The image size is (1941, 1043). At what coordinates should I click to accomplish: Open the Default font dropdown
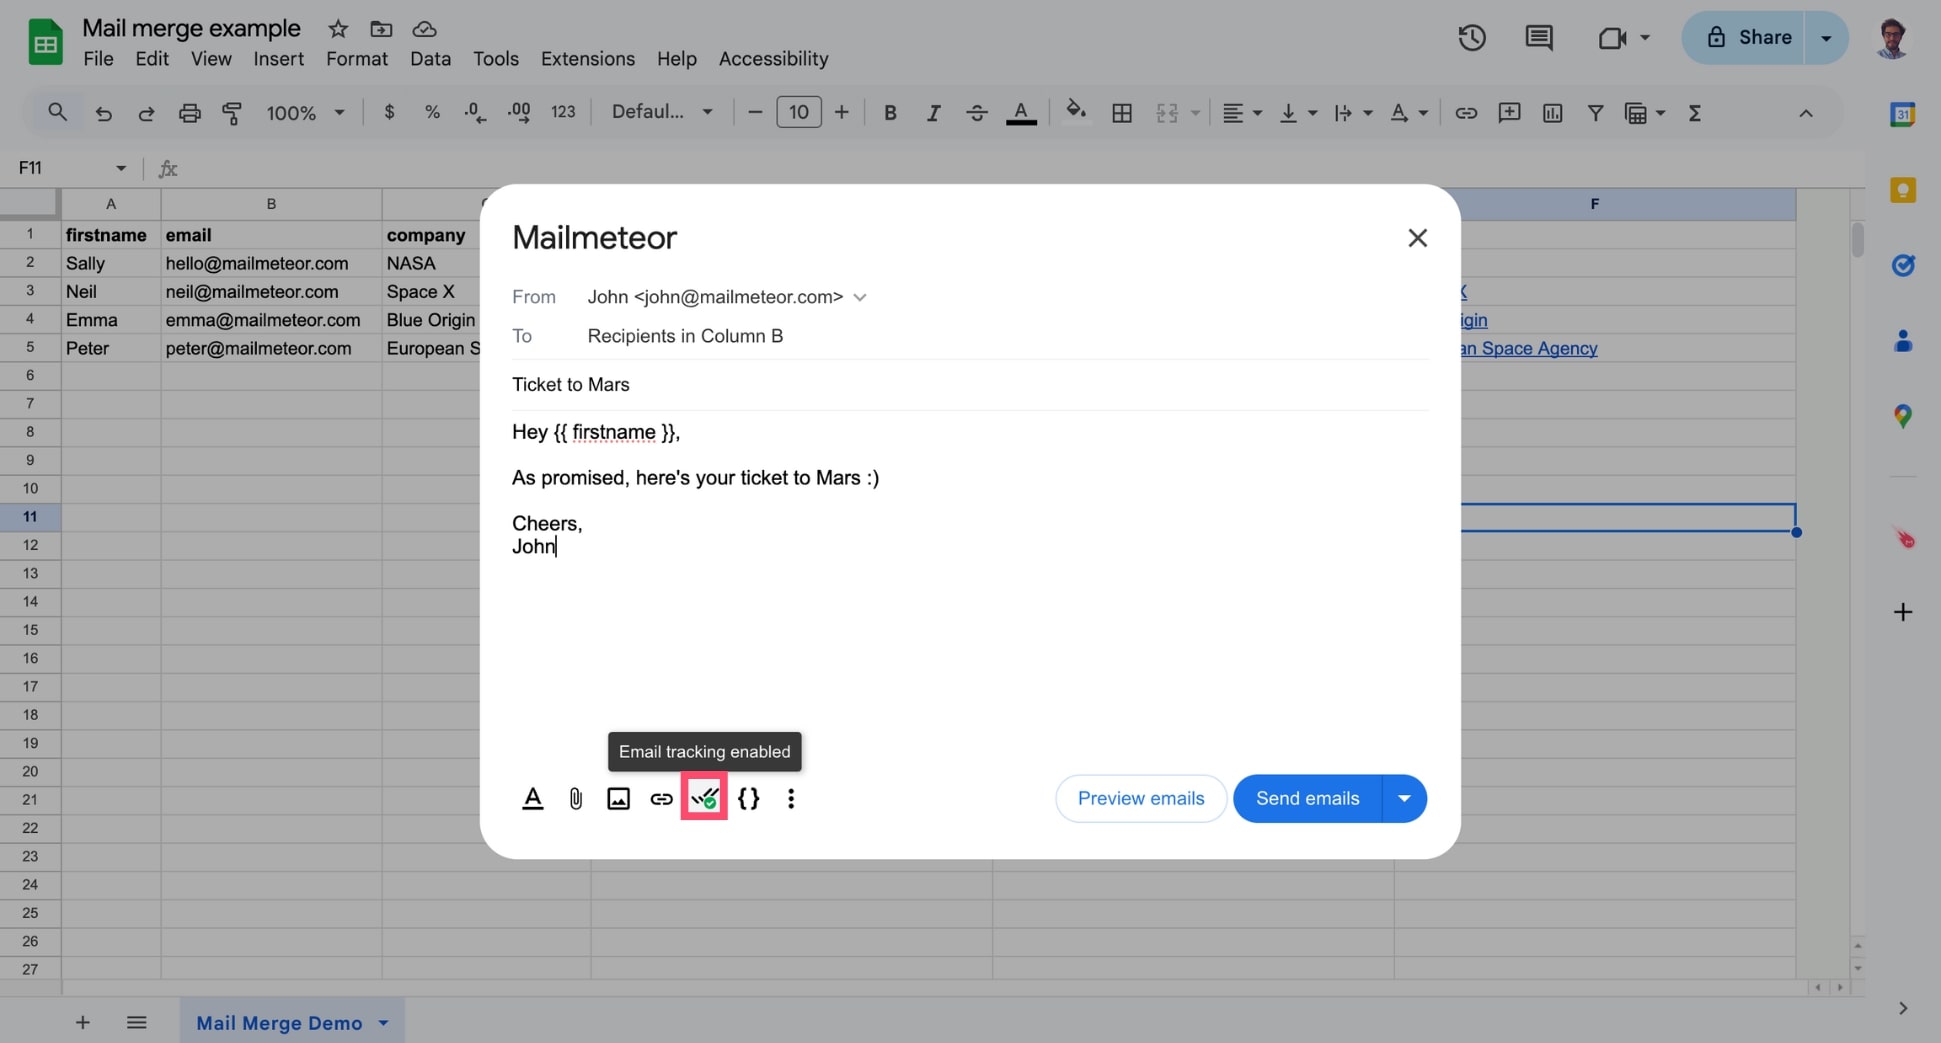click(662, 113)
